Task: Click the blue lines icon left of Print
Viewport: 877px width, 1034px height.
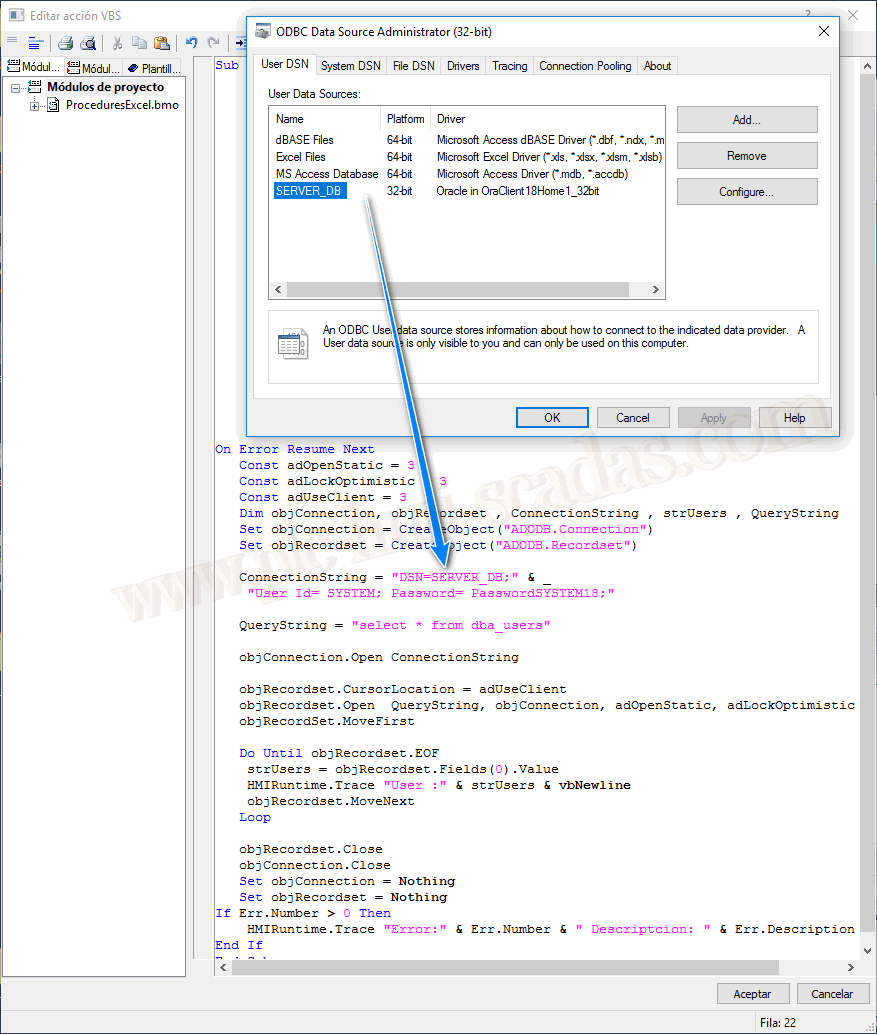Action: click(36, 43)
